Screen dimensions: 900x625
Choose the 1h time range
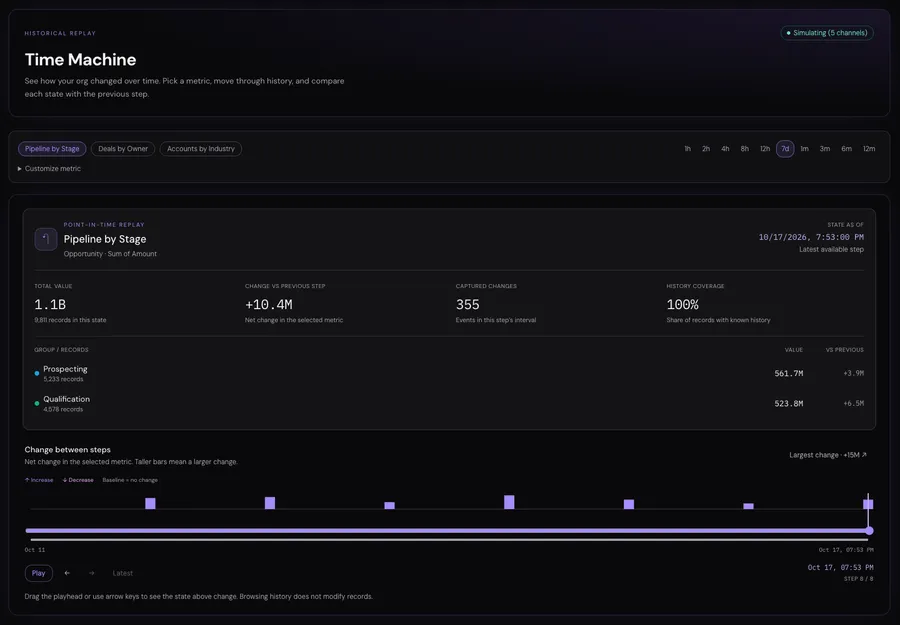tap(687, 149)
